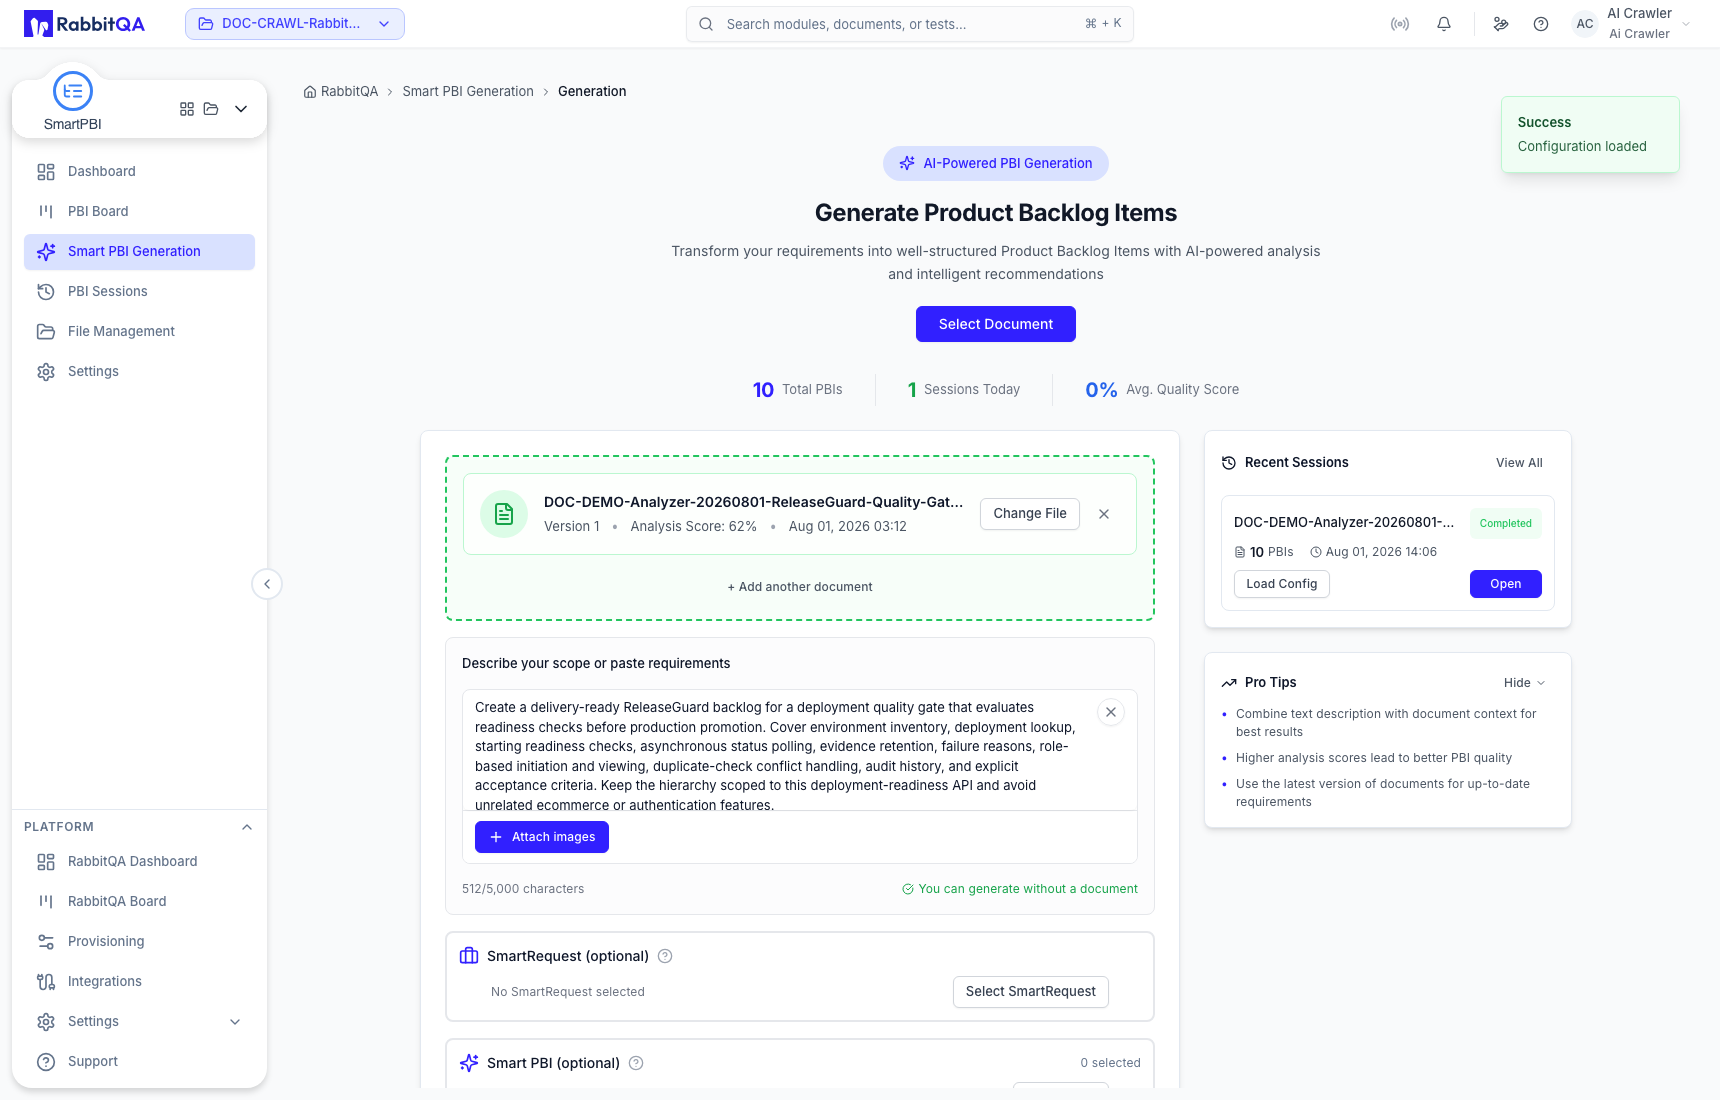Image resolution: width=1720 pixels, height=1100 pixels.
Task: Click Add another document
Action: 800,587
